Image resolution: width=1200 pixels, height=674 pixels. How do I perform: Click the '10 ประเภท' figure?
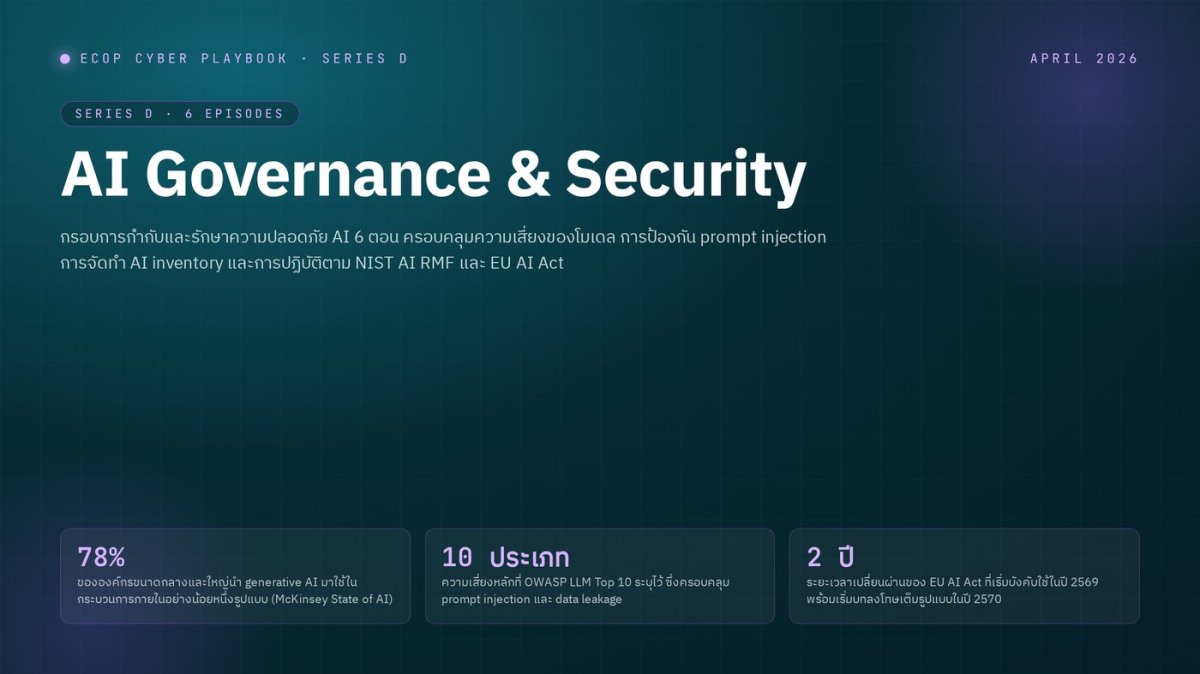(x=505, y=558)
